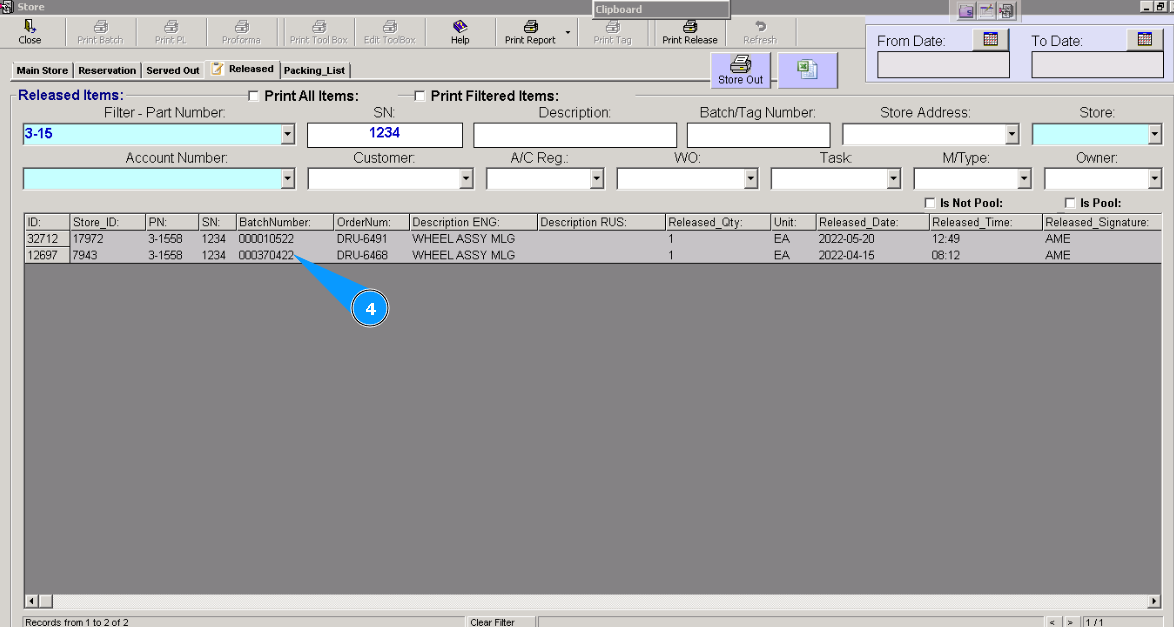1174x631 pixels.
Task: Open the Print Report tool
Action: click(x=529, y=31)
